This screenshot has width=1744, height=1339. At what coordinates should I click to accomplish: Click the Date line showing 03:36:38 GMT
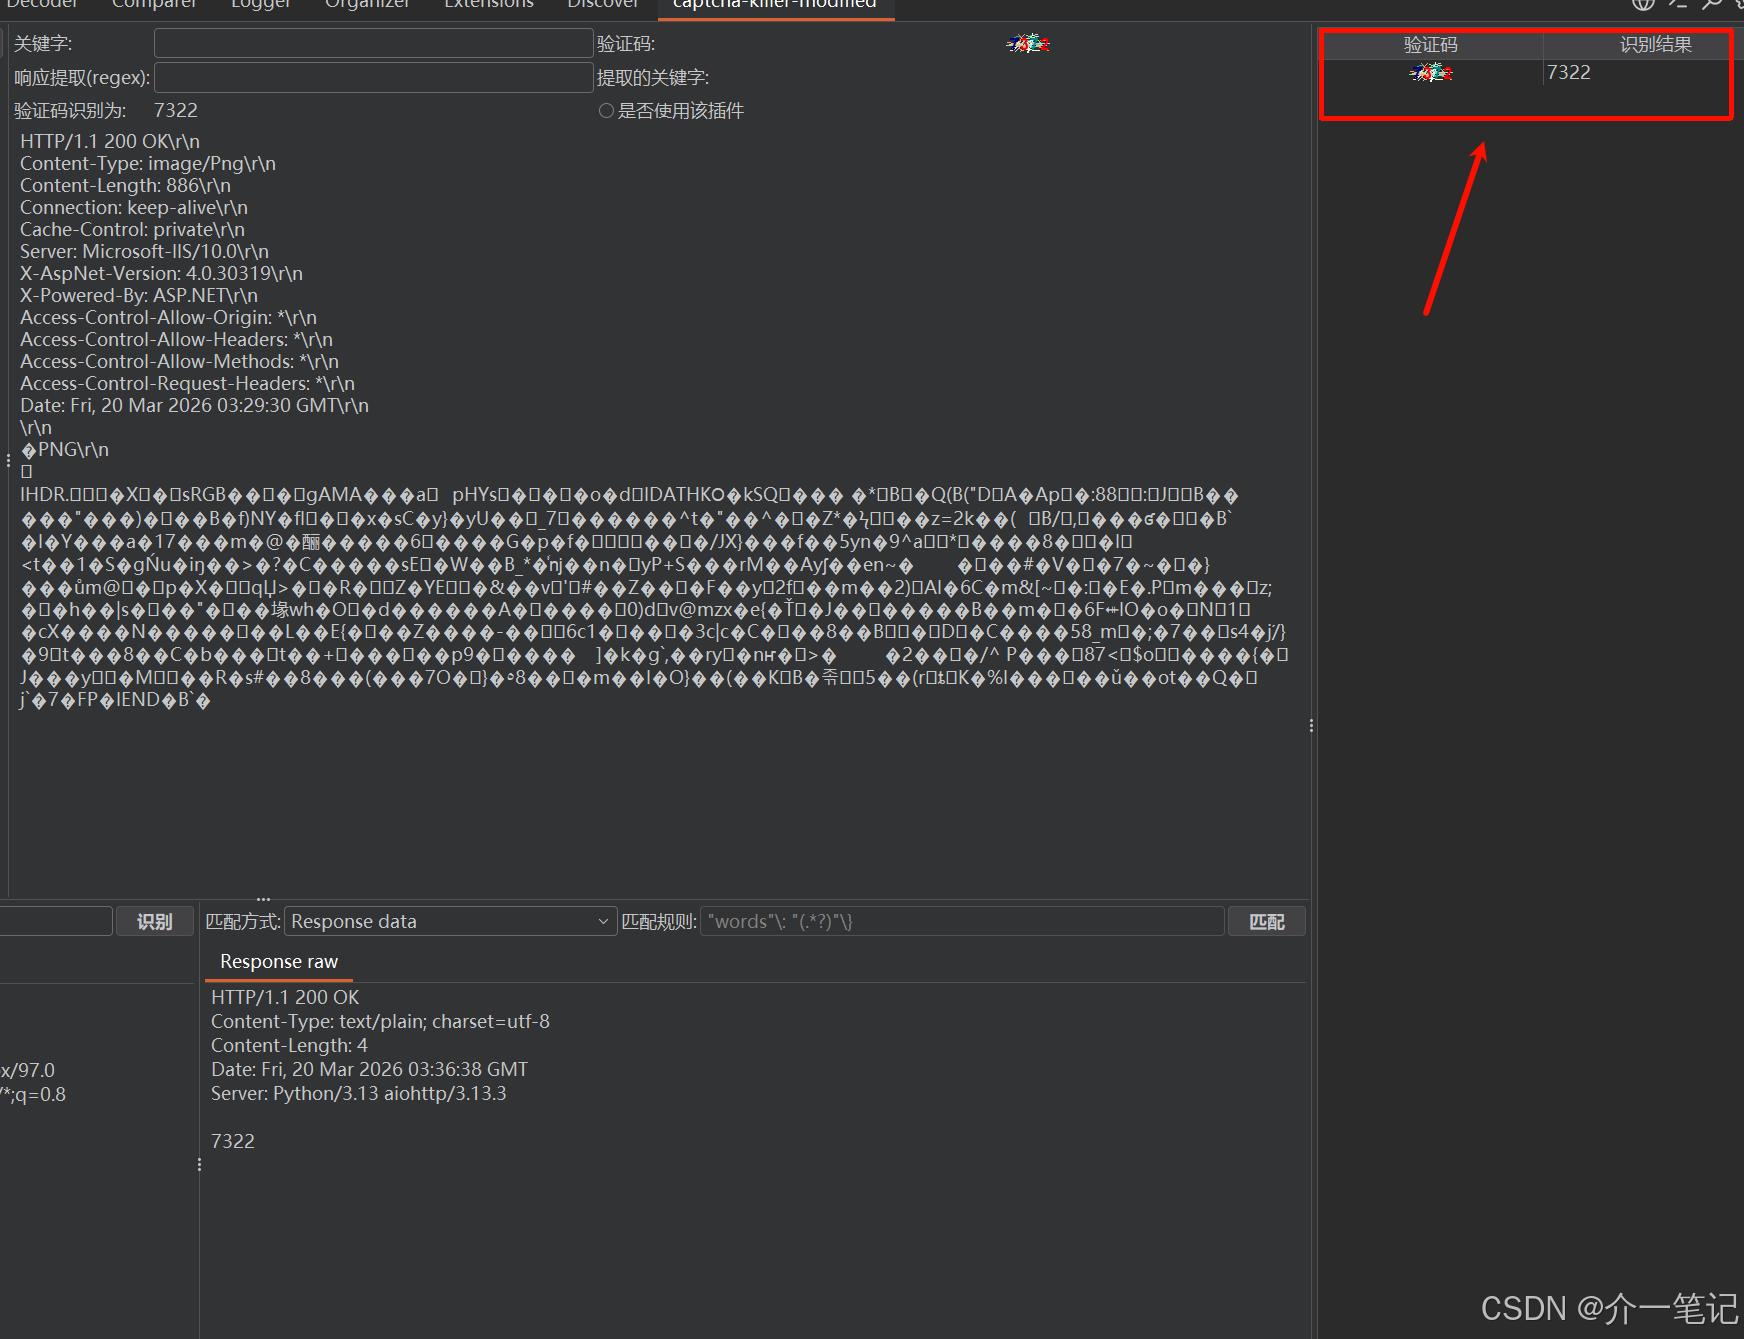[x=370, y=1070]
